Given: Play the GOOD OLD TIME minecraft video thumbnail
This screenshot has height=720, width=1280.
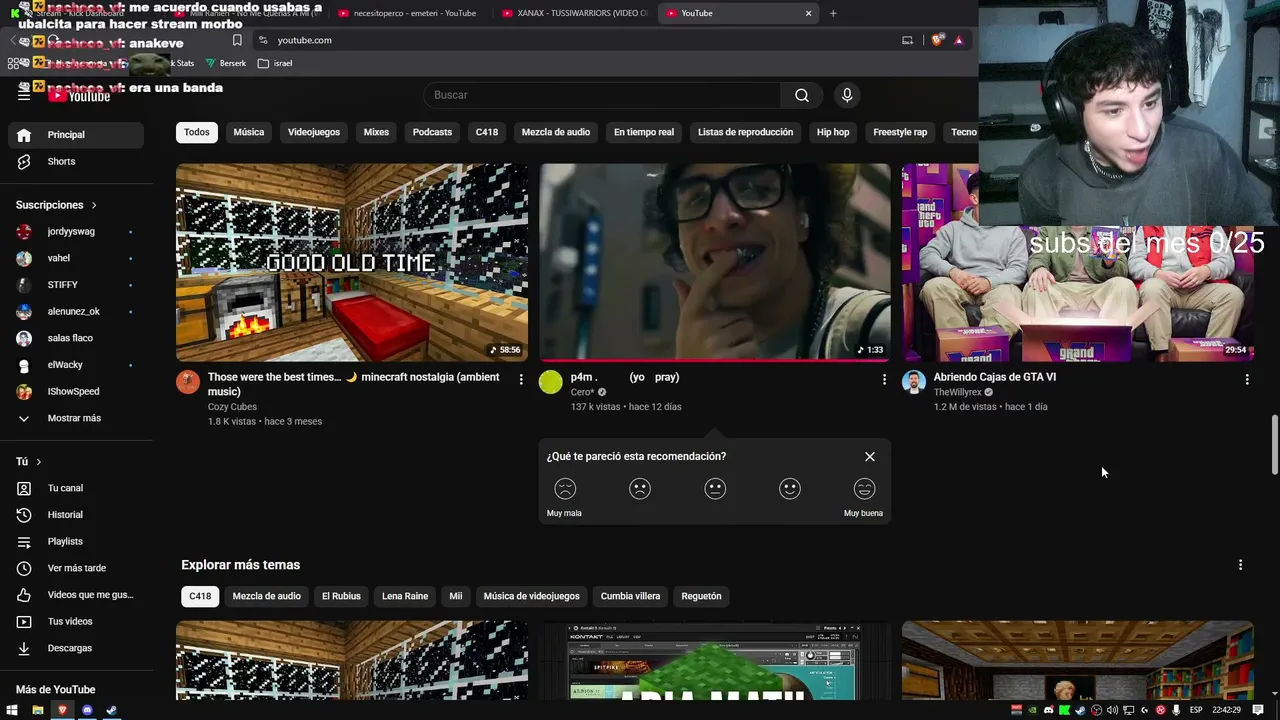Looking at the screenshot, I should (x=352, y=263).
